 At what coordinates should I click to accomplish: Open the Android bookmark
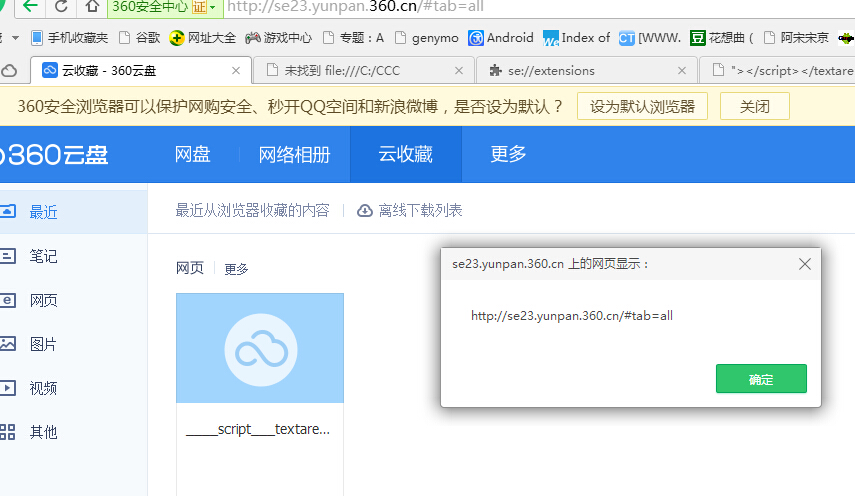coord(501,38)
